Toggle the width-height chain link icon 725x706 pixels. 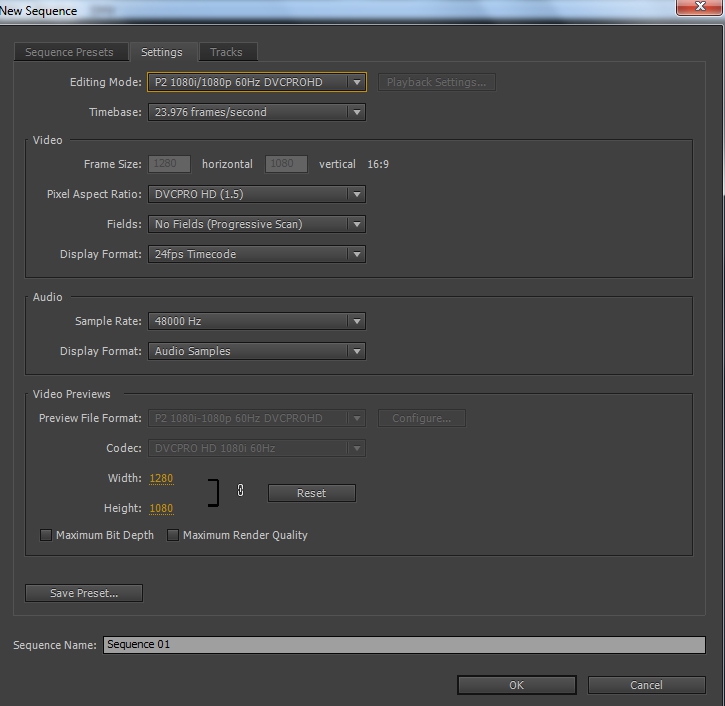[240, 491]
